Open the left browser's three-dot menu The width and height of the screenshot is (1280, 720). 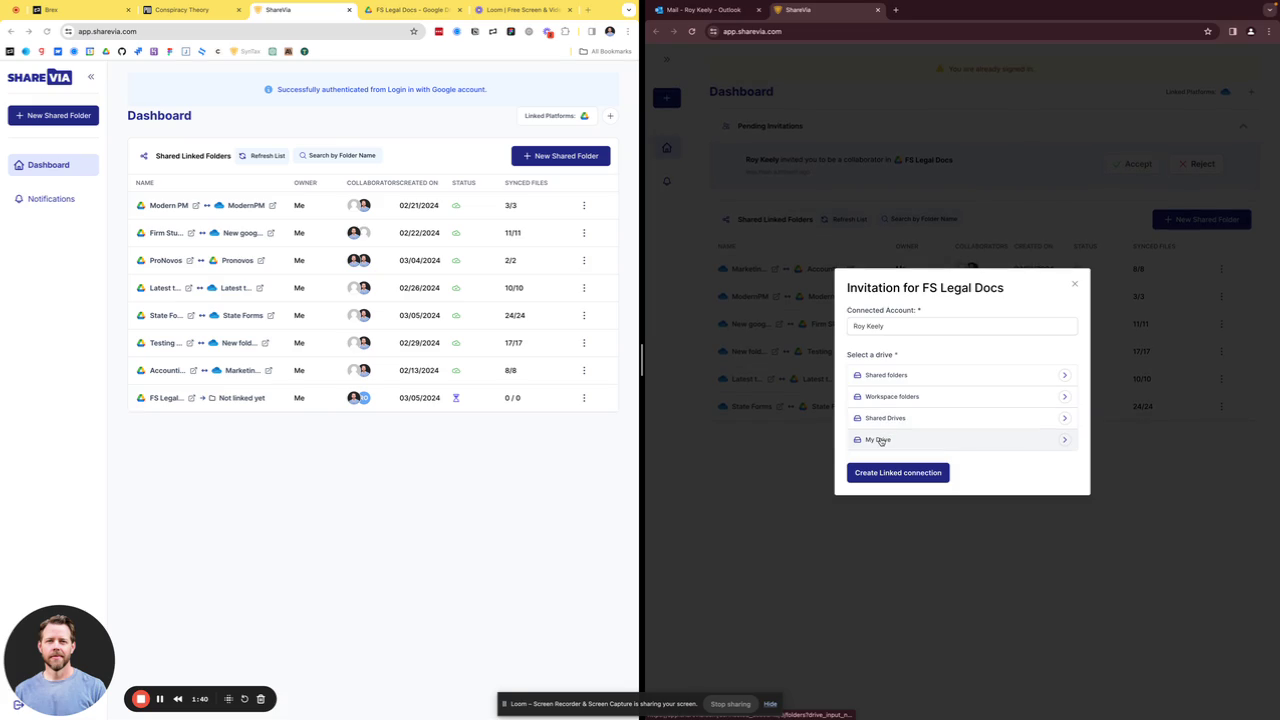coord(628,31)
